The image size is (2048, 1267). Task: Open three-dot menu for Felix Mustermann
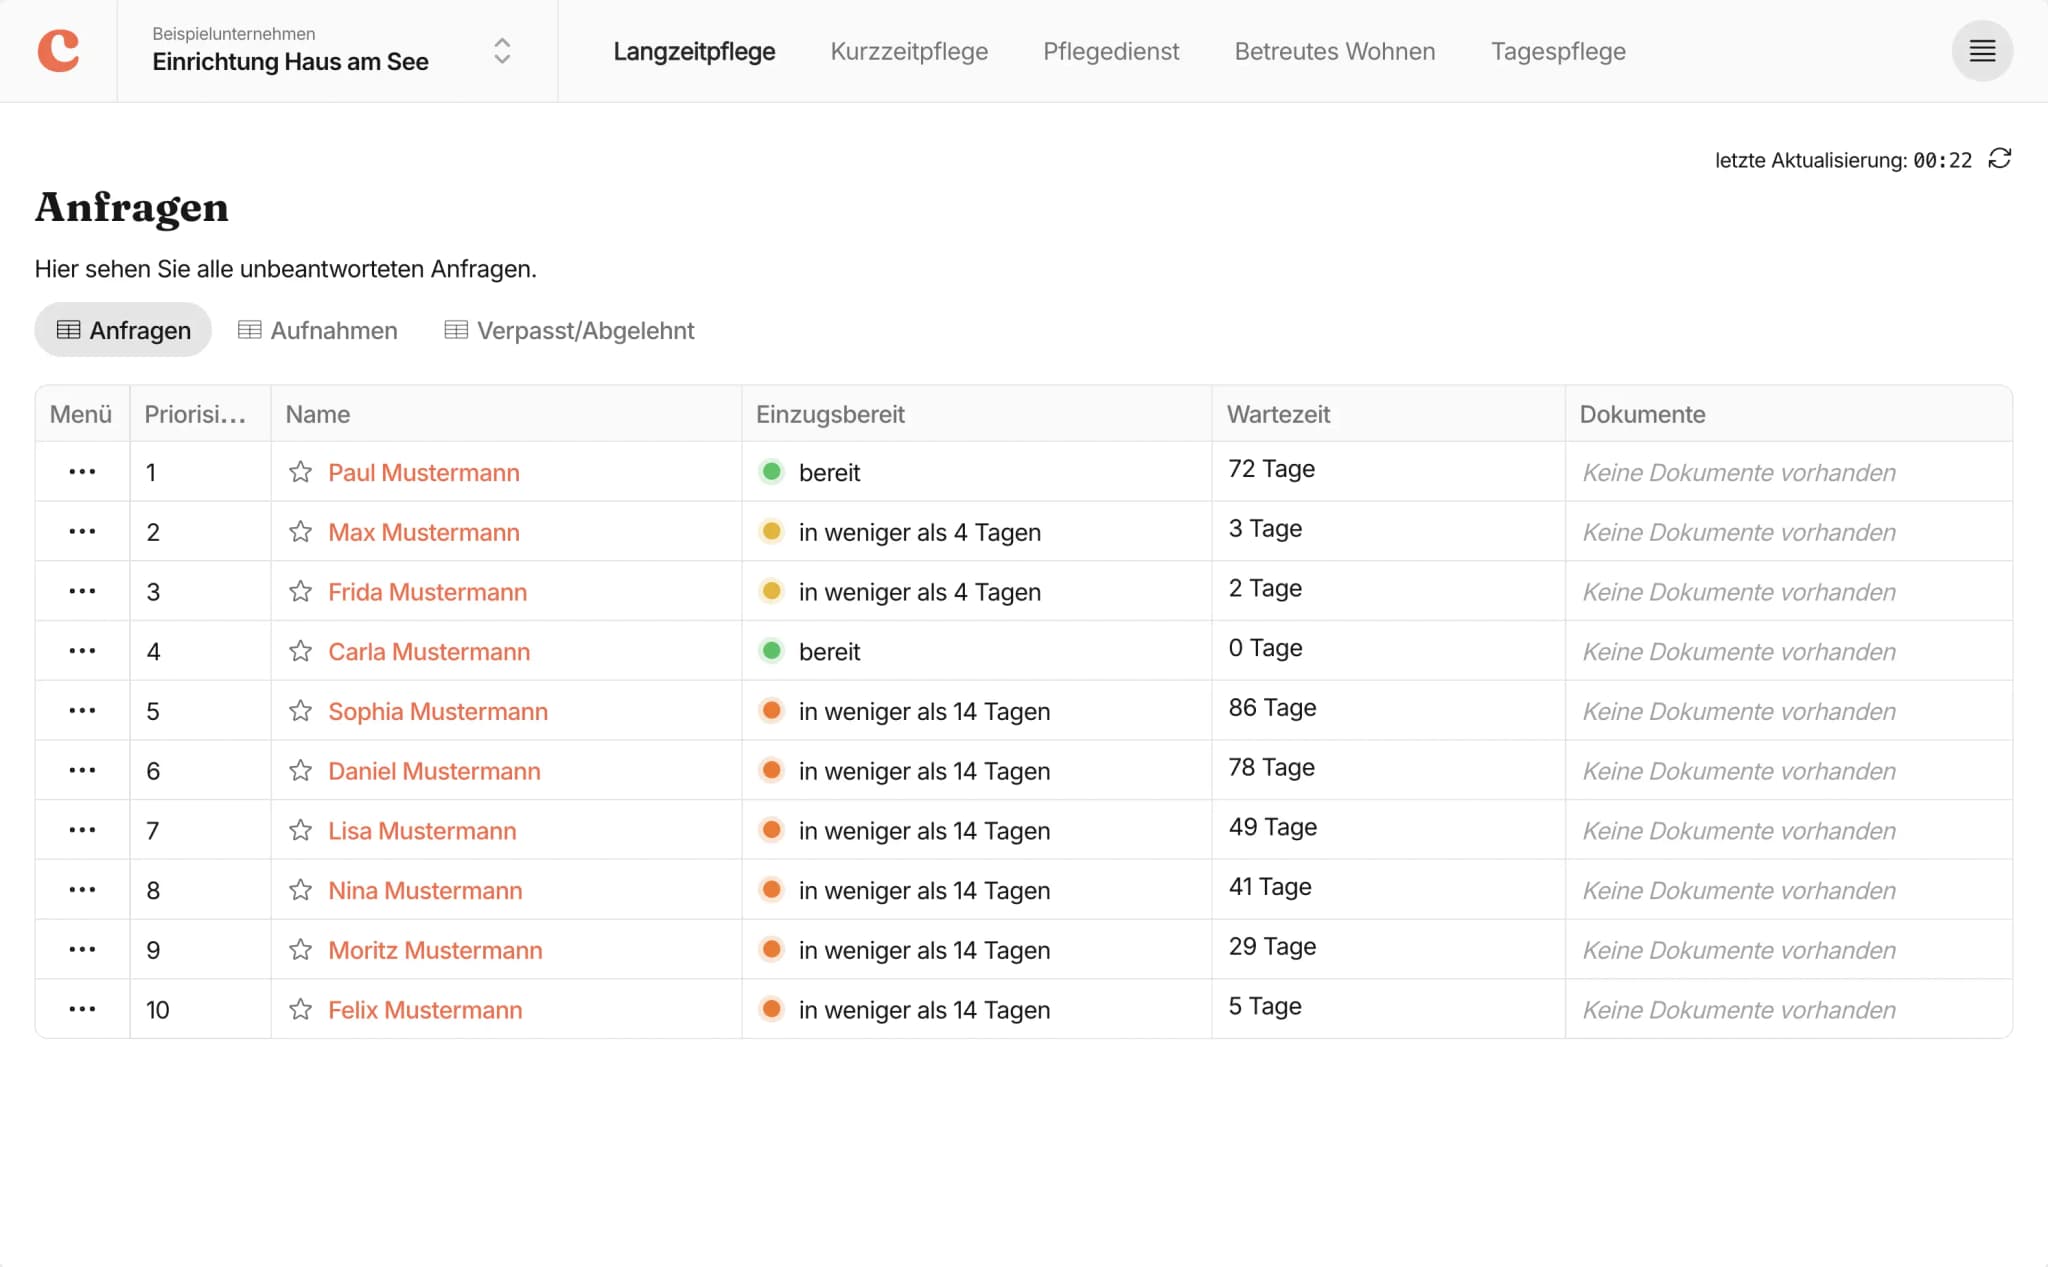point(82,1009)
